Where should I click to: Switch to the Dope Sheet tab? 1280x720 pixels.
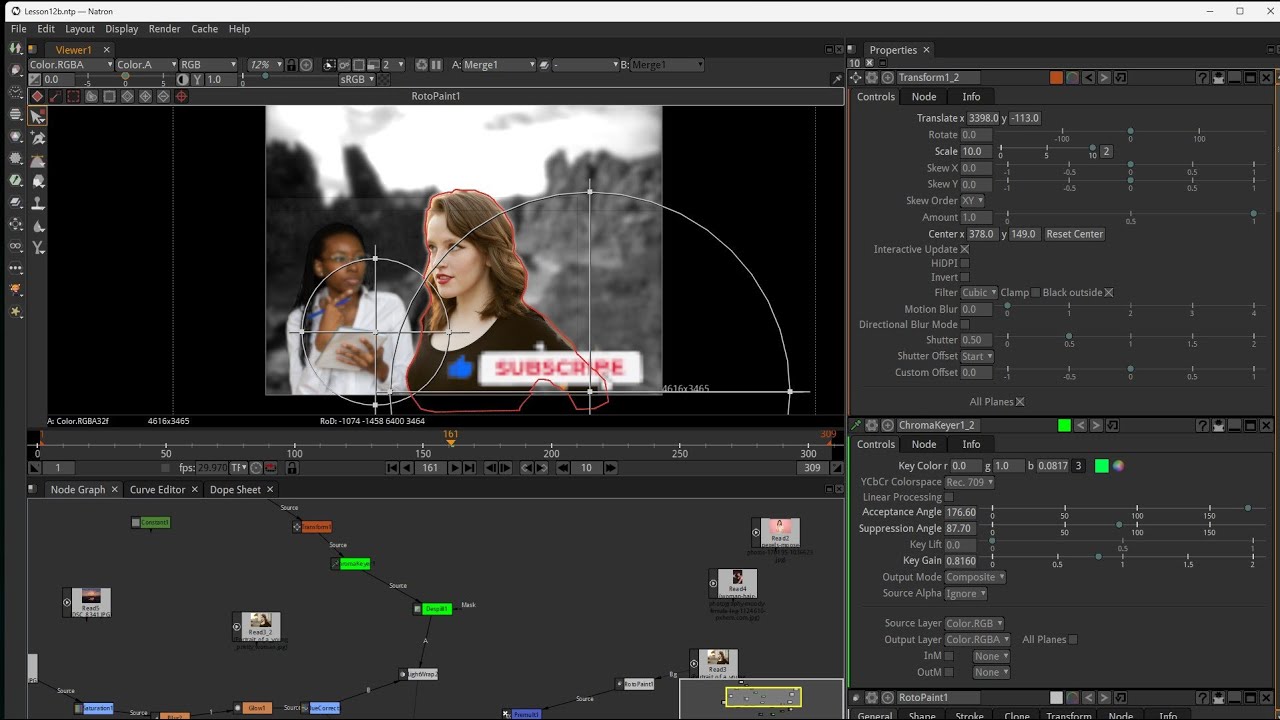(235, 489)
